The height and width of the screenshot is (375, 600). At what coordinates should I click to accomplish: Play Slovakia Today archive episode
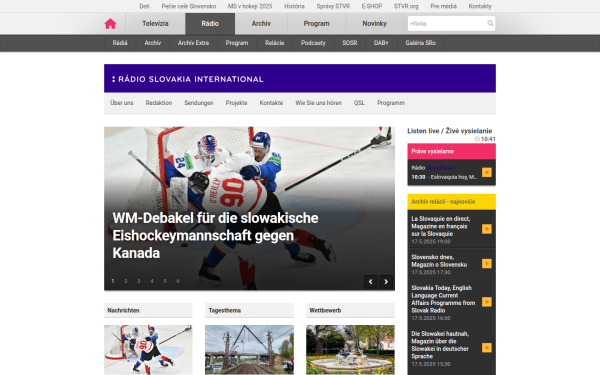pos(487,302)
